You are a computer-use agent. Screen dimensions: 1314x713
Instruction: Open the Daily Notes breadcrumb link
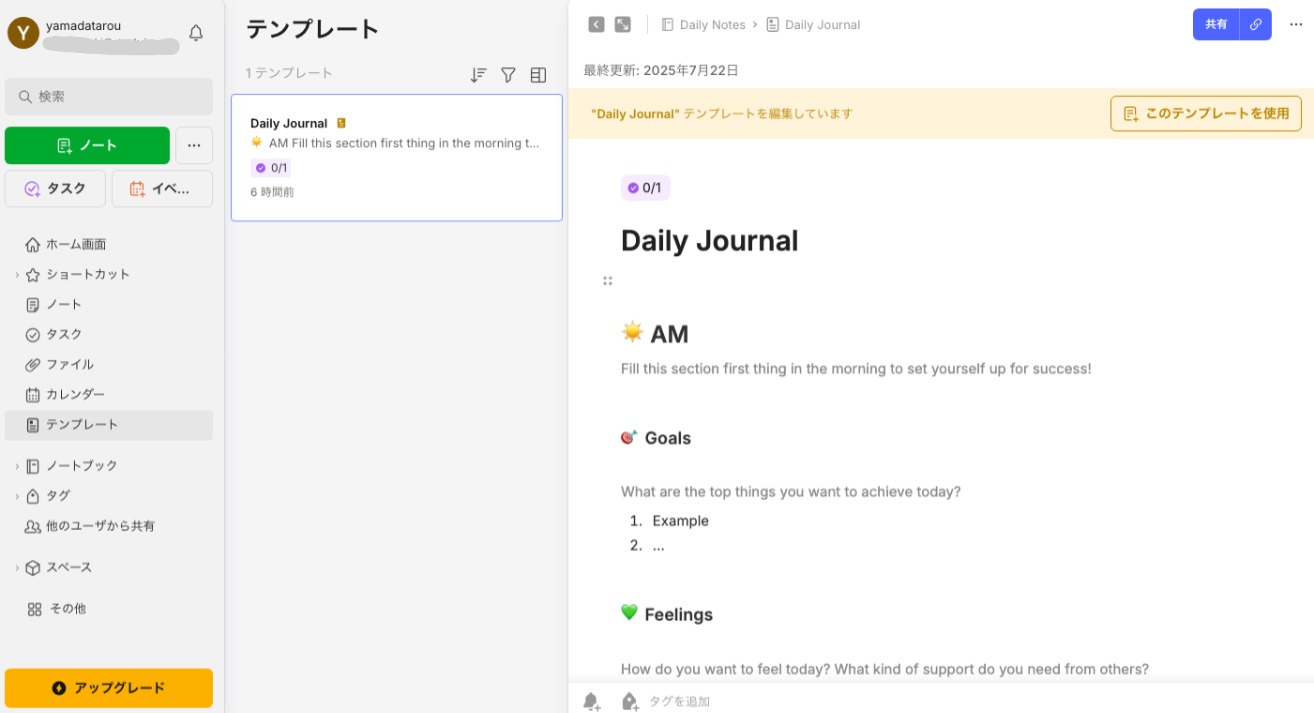pyautogui.click(x=712, y=24)
